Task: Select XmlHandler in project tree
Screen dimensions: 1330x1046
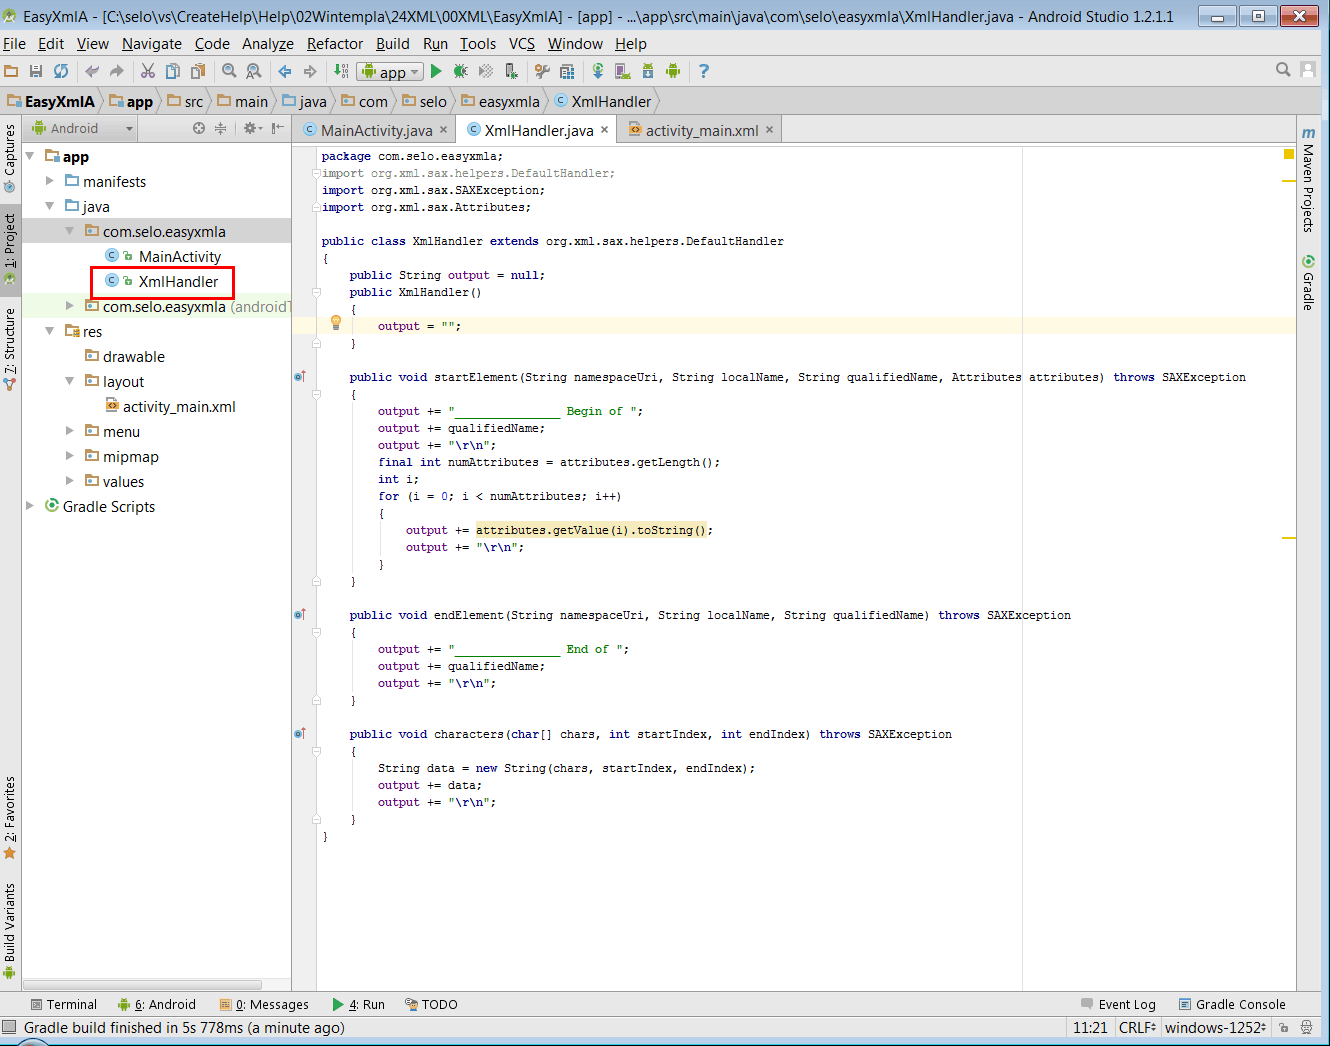Action: click(x=163, y=282)
